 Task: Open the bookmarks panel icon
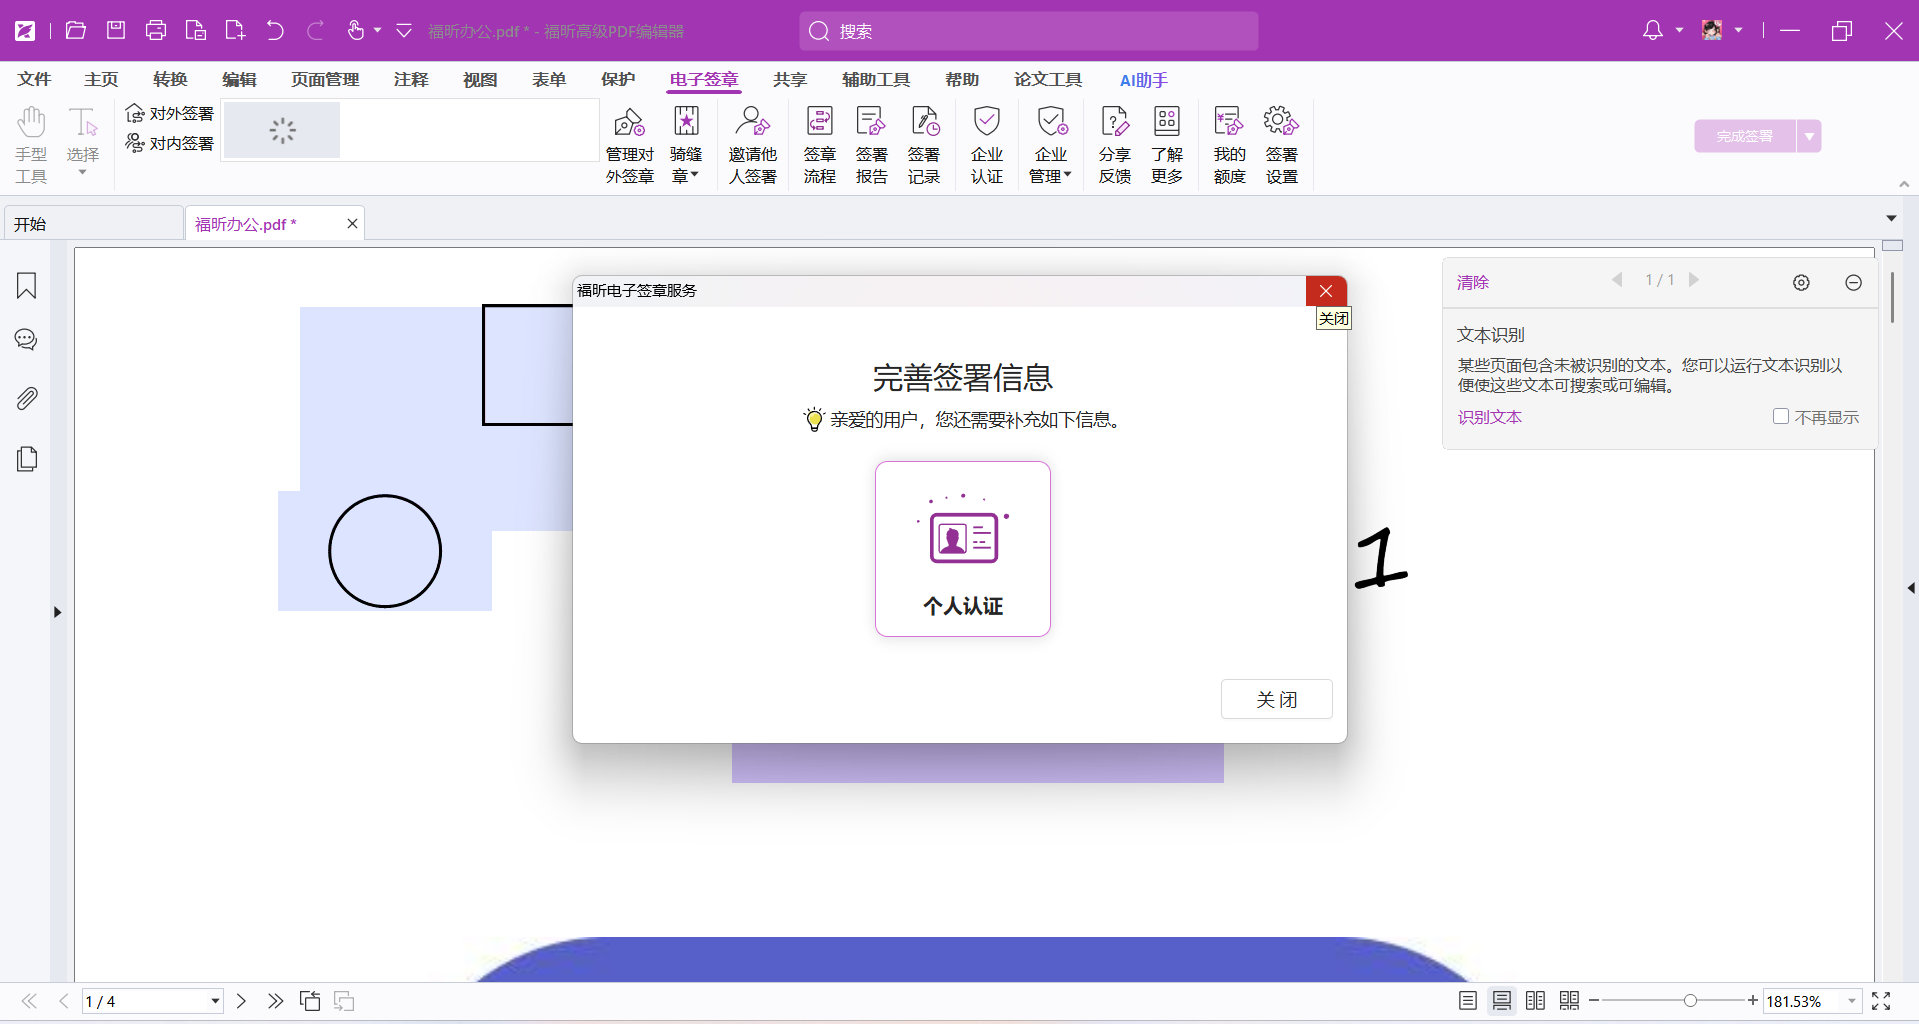coord(27,286)
